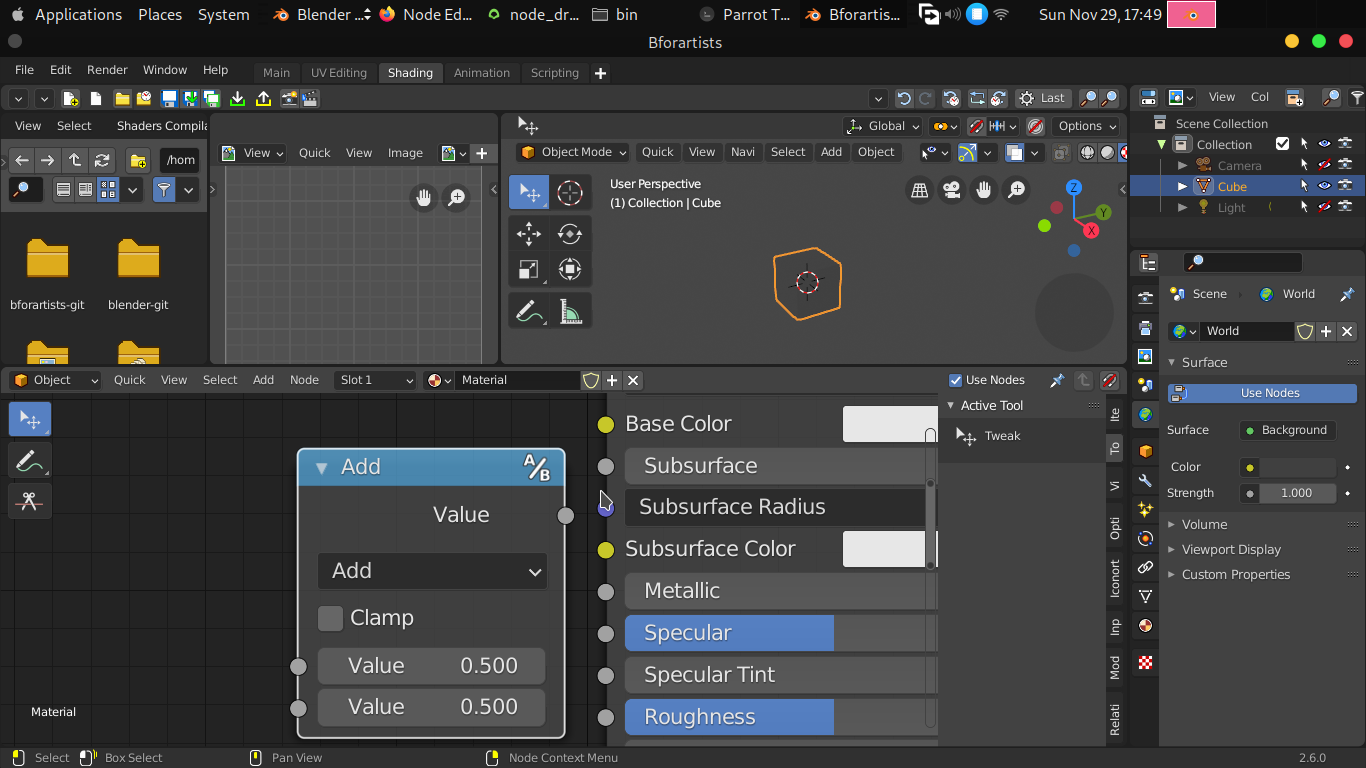Select the Links Cut scissors tool
This screenshot has width=1366, height=768.
(x=30, y=501)
